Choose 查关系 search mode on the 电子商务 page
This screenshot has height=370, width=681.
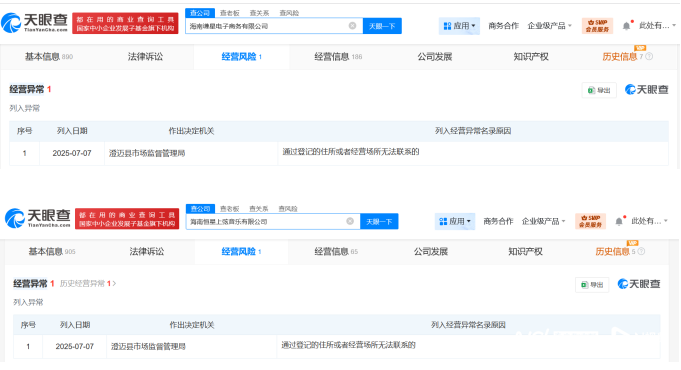[259, 13]
